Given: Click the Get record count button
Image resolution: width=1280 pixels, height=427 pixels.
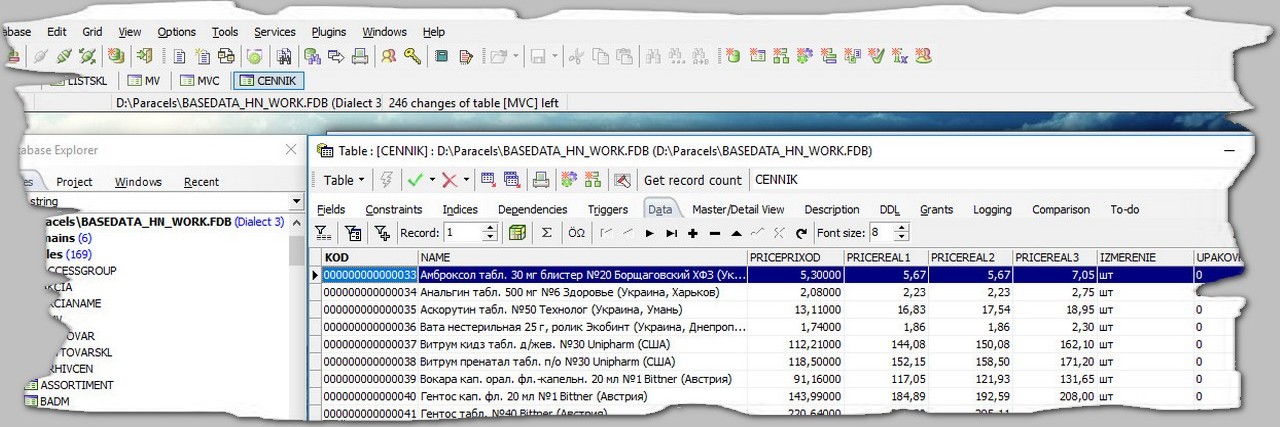Looking at the screenshot, I should click(x=692, y=180).
